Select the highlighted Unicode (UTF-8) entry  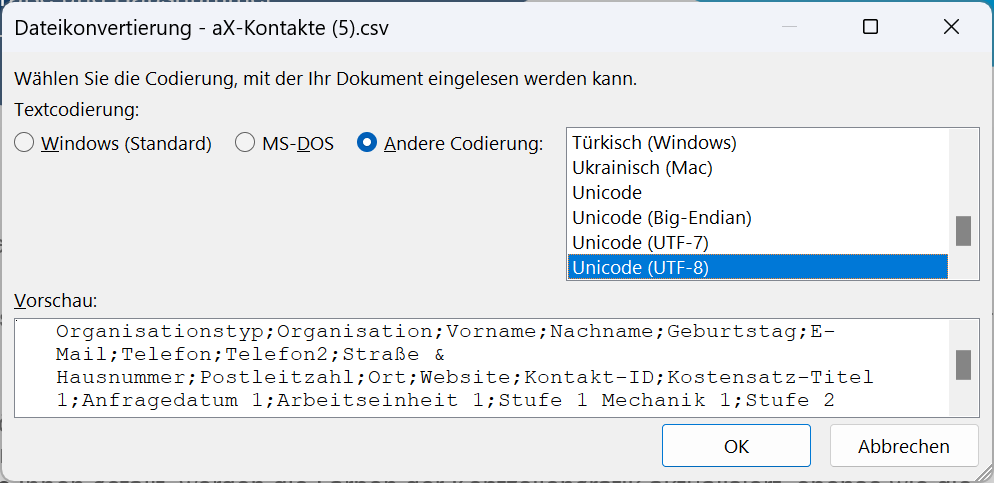click(758, 267)
